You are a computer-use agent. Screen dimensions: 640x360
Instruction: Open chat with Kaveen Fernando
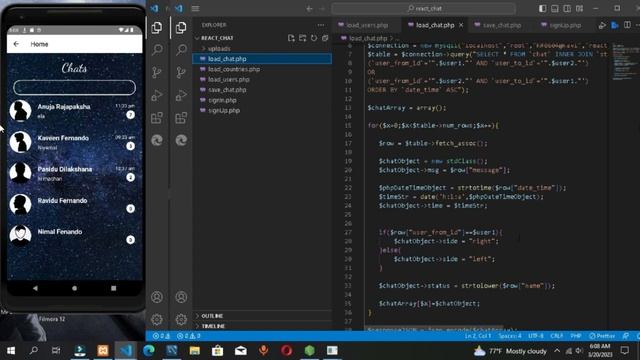click(x=74, y=142)
